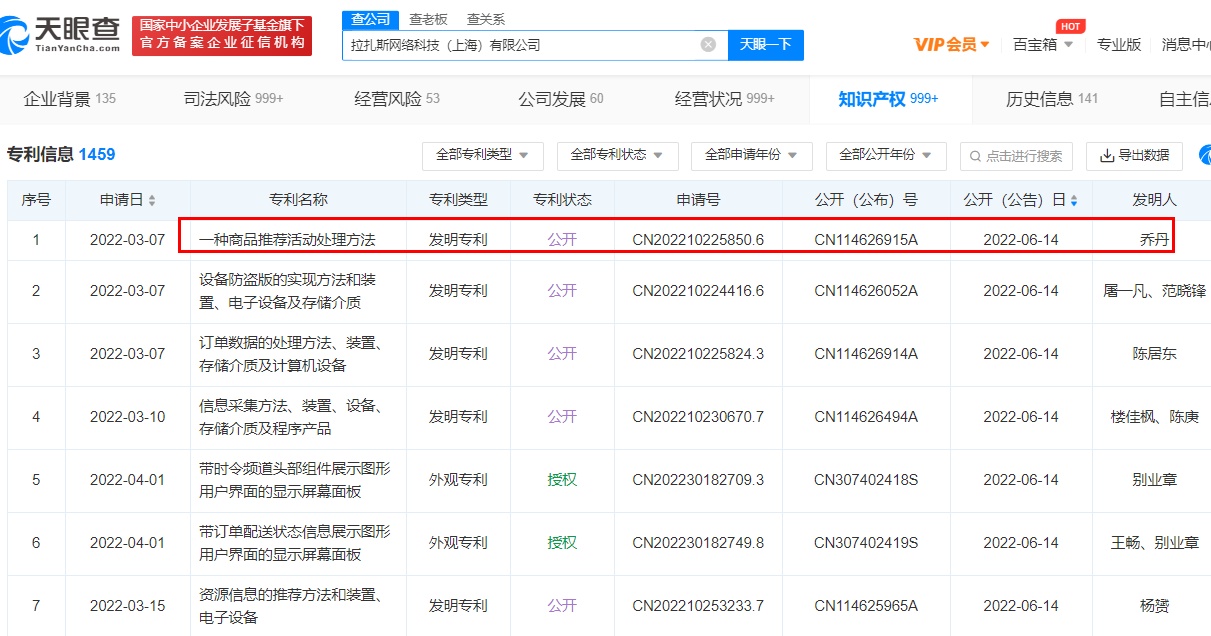This screenshot has width=1211, height=636.
Task: Open patent 资源信息的推荐方法和装置
Action: tap(290, 606)
